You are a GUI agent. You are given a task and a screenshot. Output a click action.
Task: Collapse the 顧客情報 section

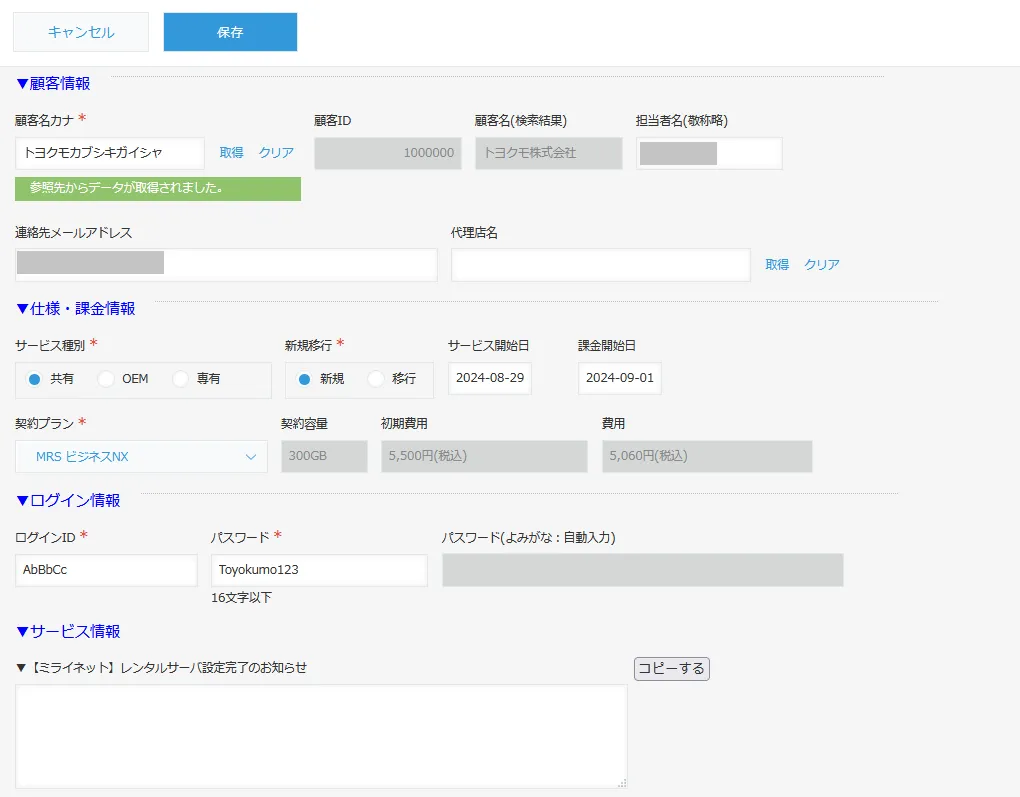(x=53, y=83)
